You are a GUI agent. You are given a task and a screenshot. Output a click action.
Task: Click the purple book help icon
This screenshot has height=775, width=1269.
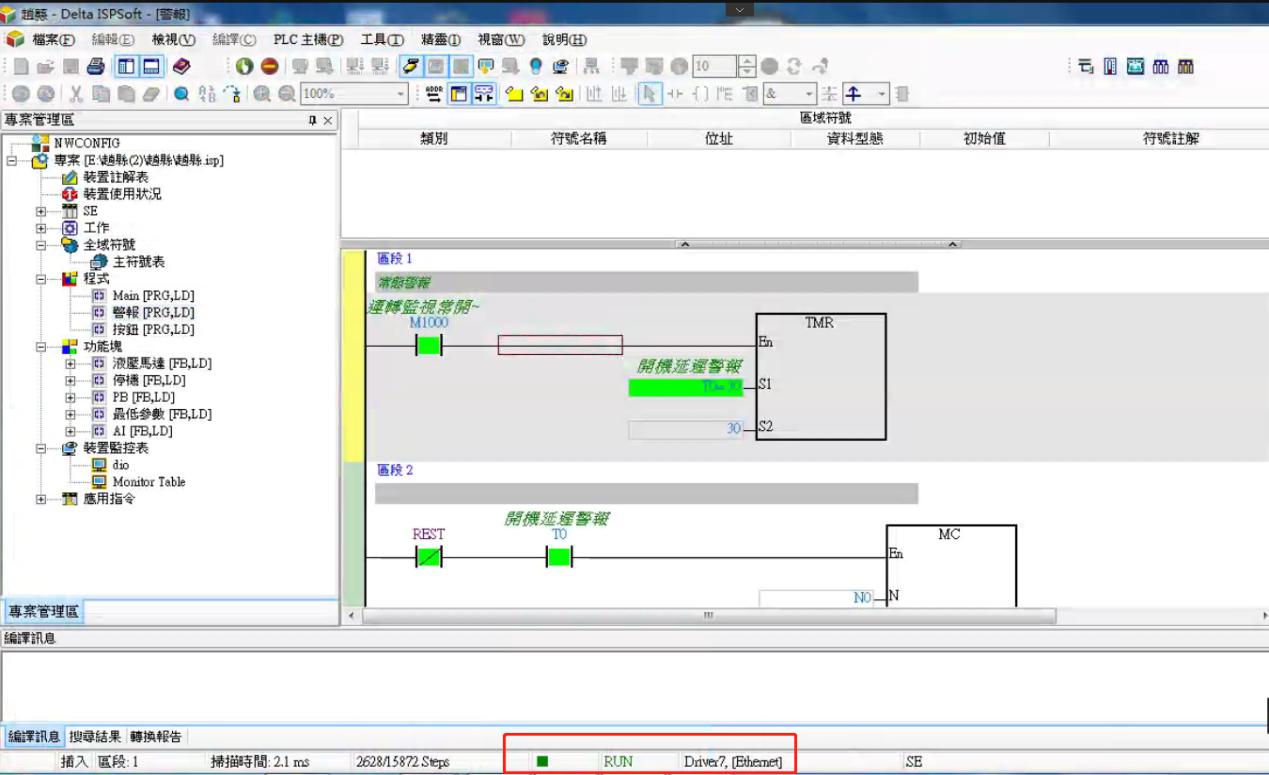point(181,67)
